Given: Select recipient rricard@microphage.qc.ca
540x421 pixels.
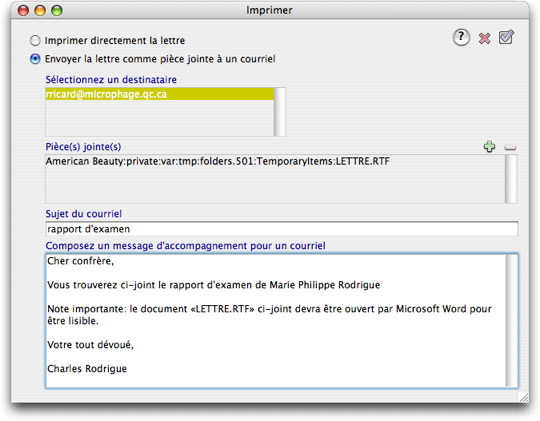Looking at the screenshot, I should (x=160, y=94).
